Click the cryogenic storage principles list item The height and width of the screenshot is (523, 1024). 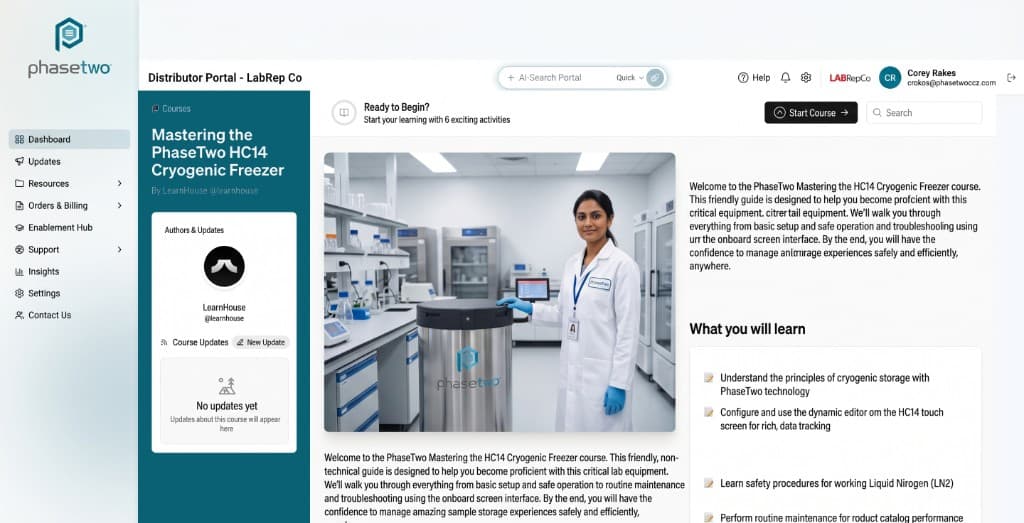(x=824, y=385)
